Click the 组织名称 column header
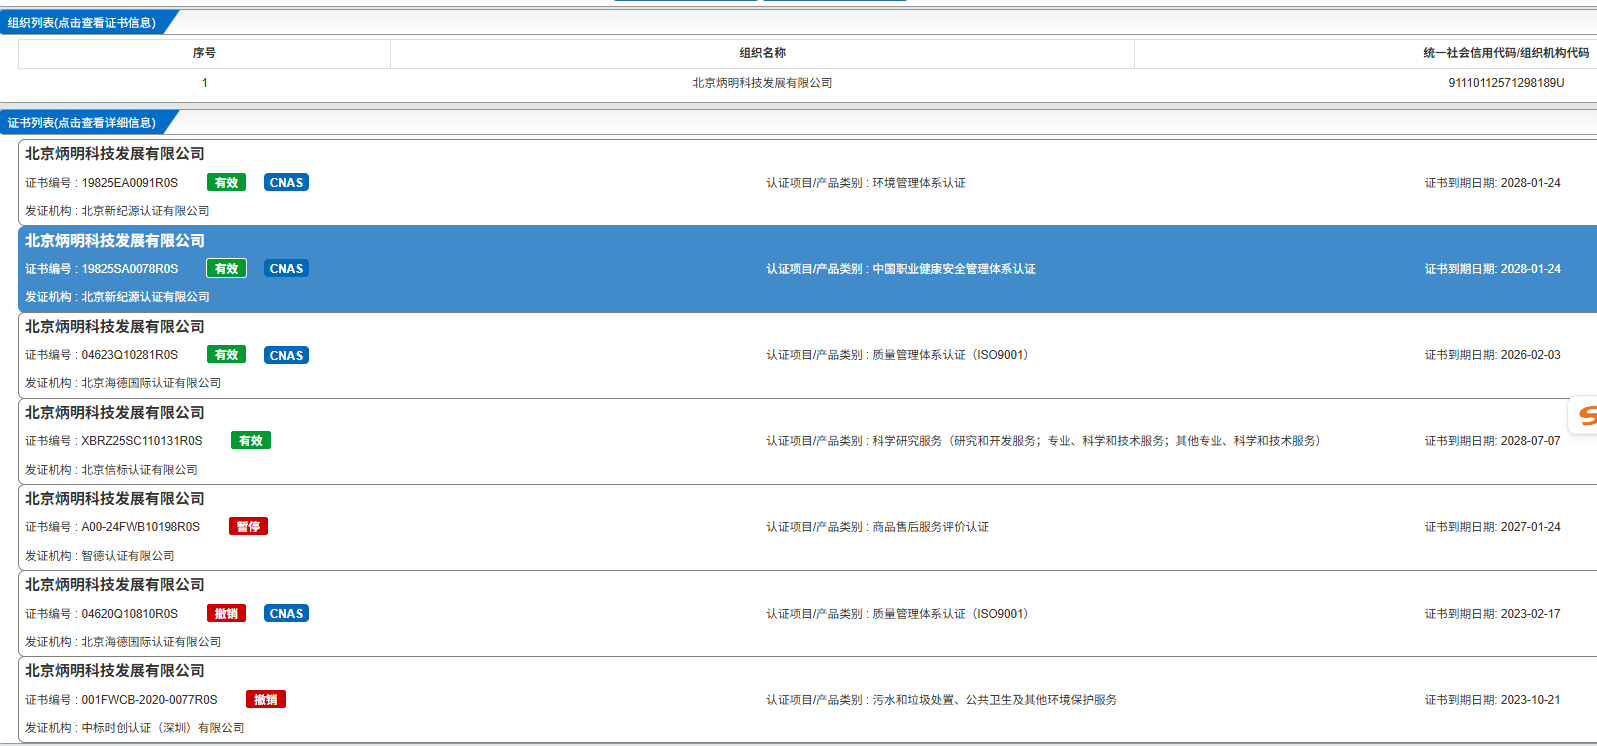This screenshot has width=1597, height=746. 762,53
